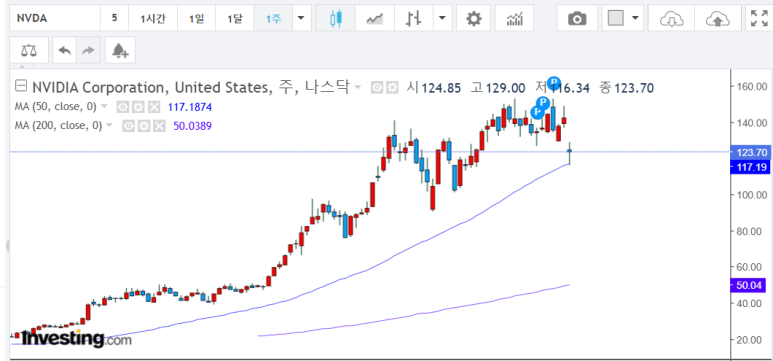
Task: Undo the last chart action
Action: point(65,50)
